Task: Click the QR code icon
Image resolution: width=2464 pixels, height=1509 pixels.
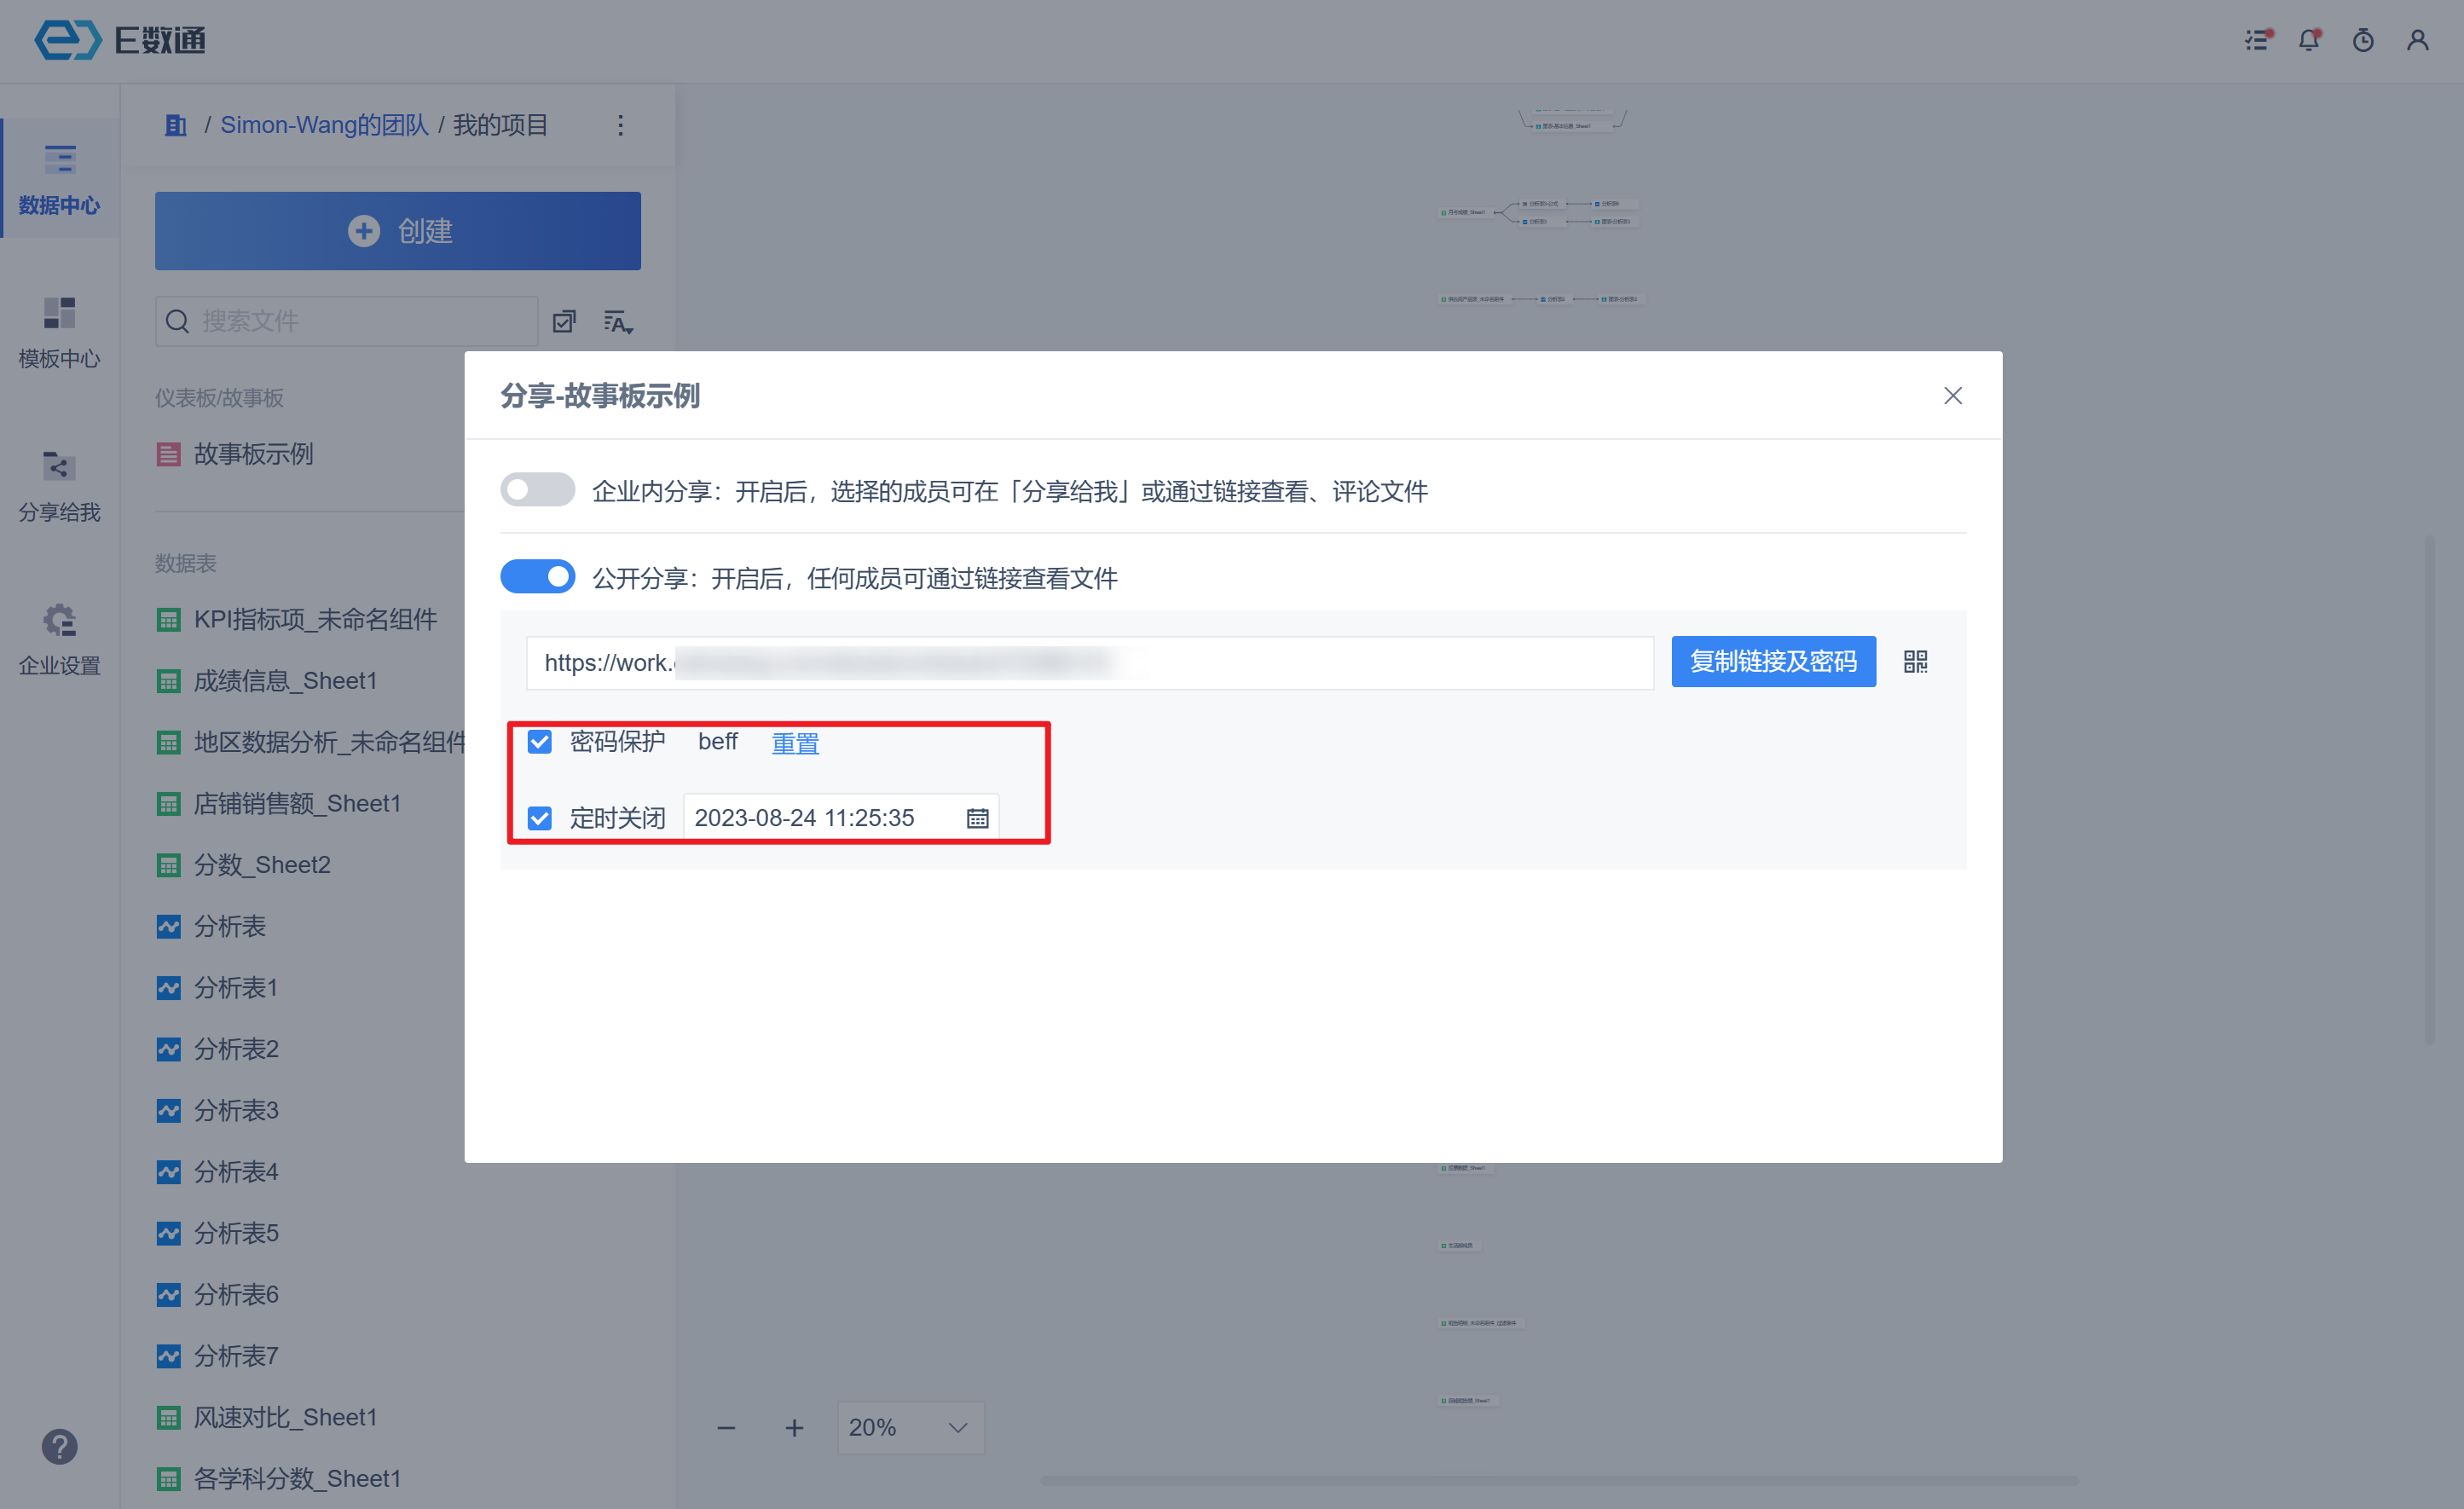Action: tap(1915, 661)
